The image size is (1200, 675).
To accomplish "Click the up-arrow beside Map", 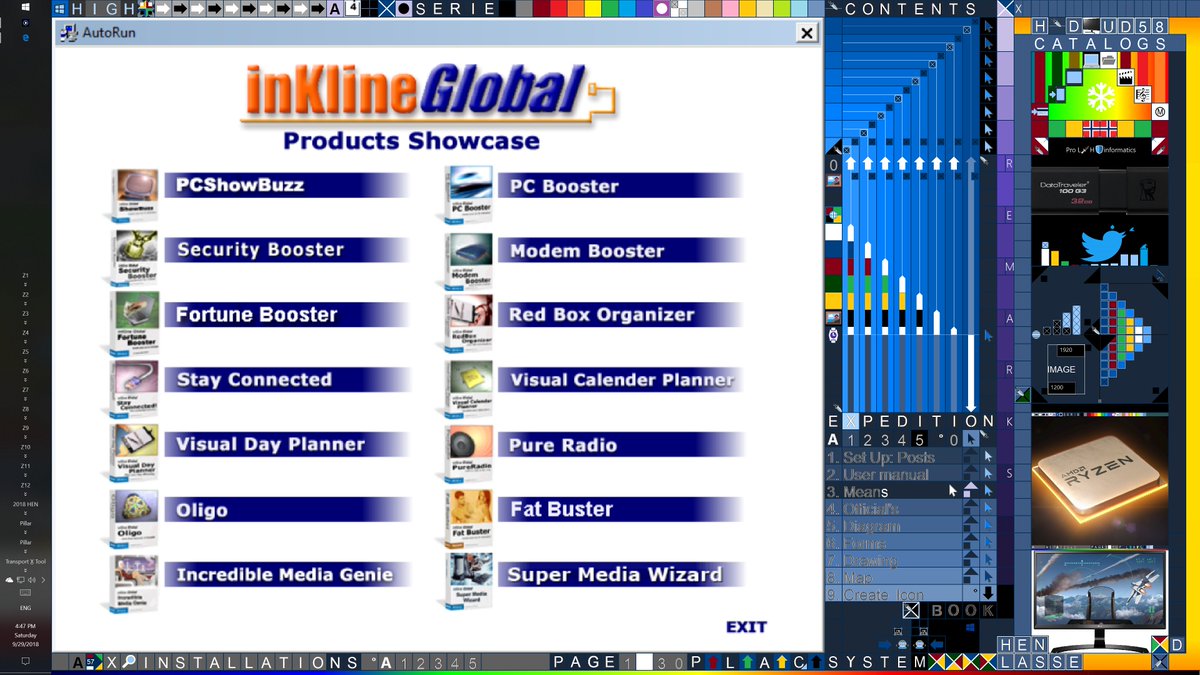I will click(971, 577).
